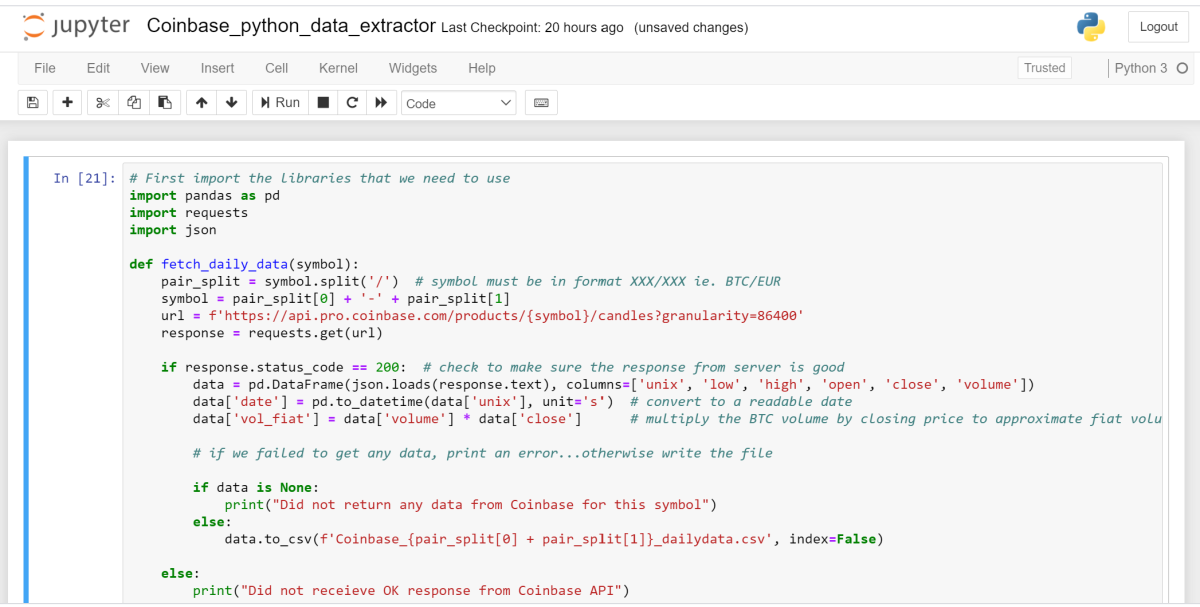Open the Widgets menu
The width and height of the screenshot is (1200, 607).
pos(413,68)
